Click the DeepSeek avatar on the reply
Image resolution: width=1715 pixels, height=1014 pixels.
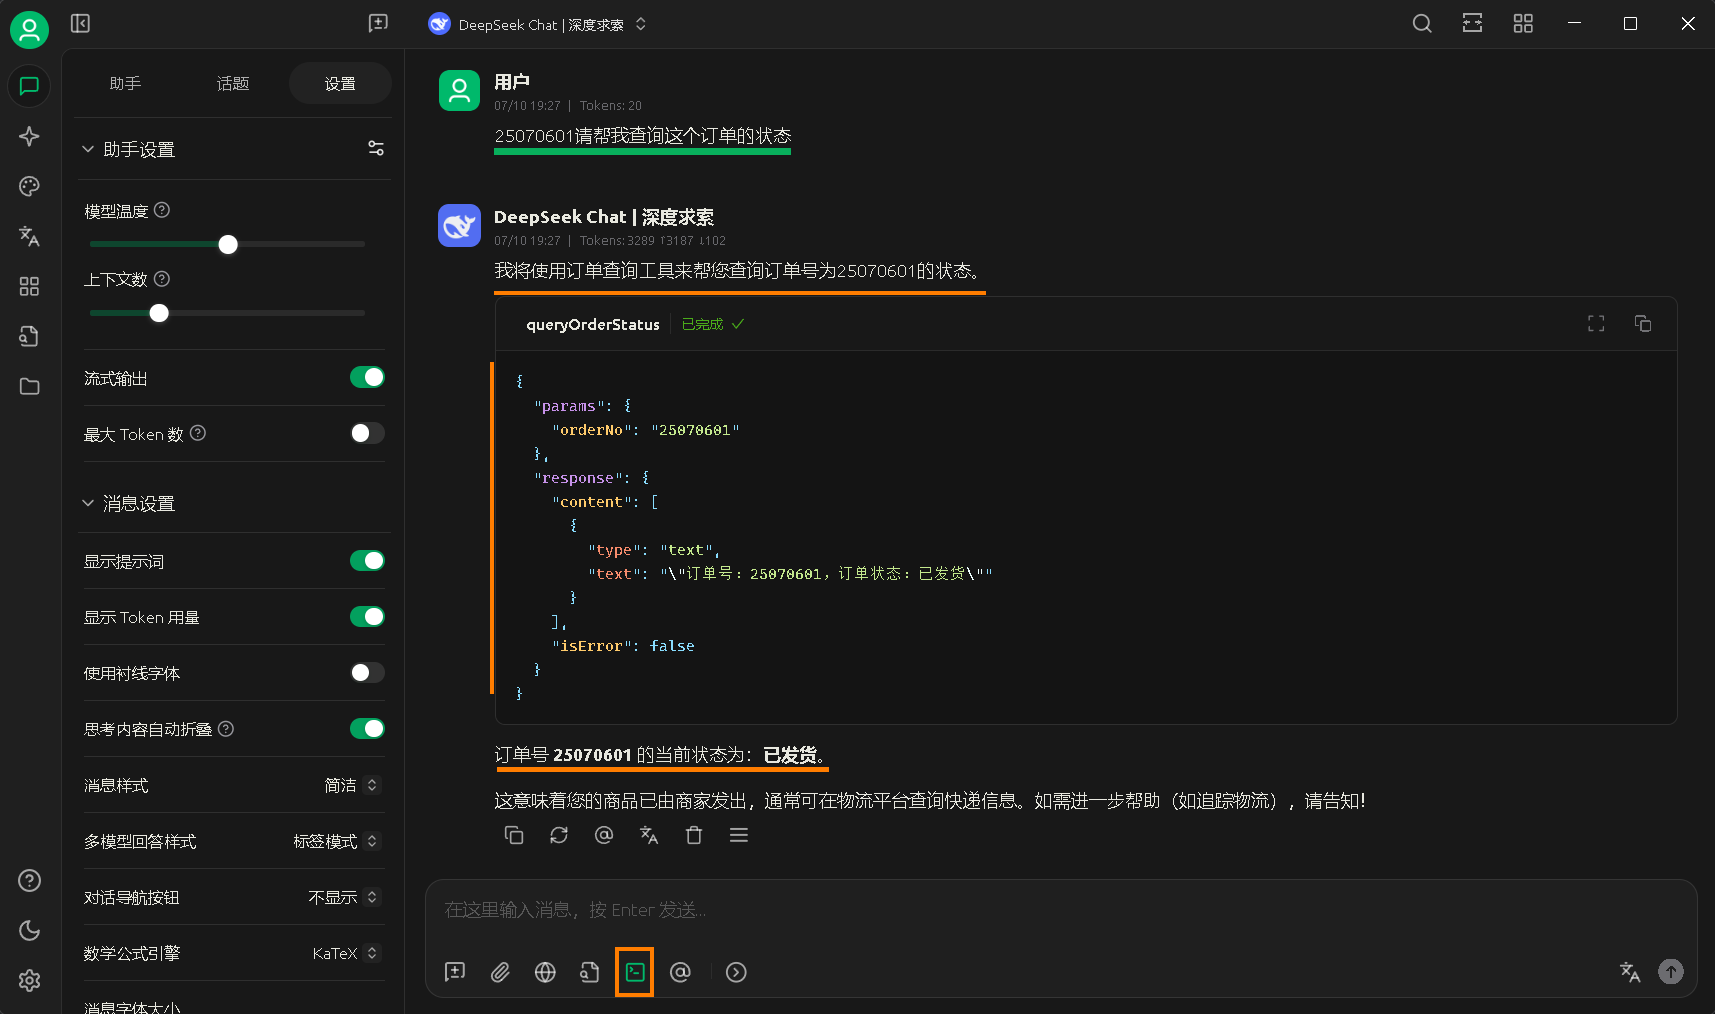click(459, 225)
